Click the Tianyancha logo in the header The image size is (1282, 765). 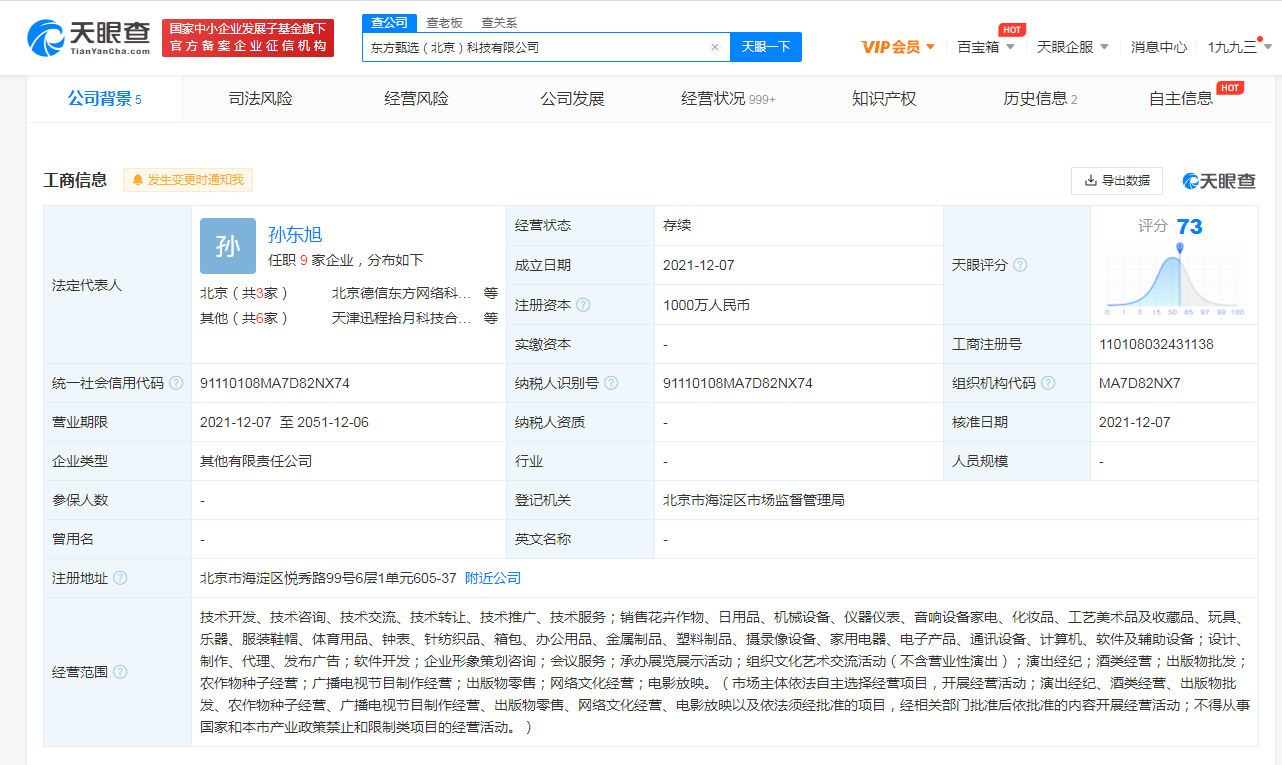pyautogui.click(x=90, y=38)
